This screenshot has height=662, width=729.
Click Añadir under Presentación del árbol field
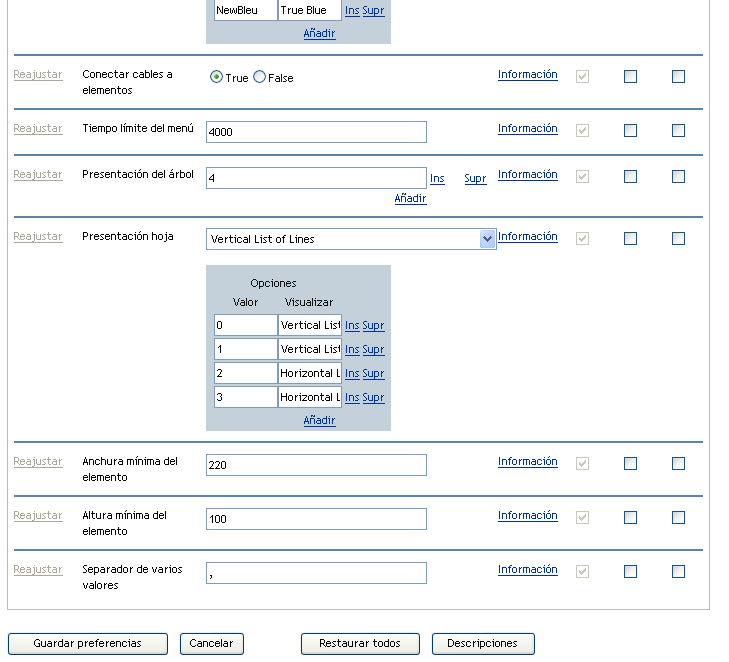(410, 199)
